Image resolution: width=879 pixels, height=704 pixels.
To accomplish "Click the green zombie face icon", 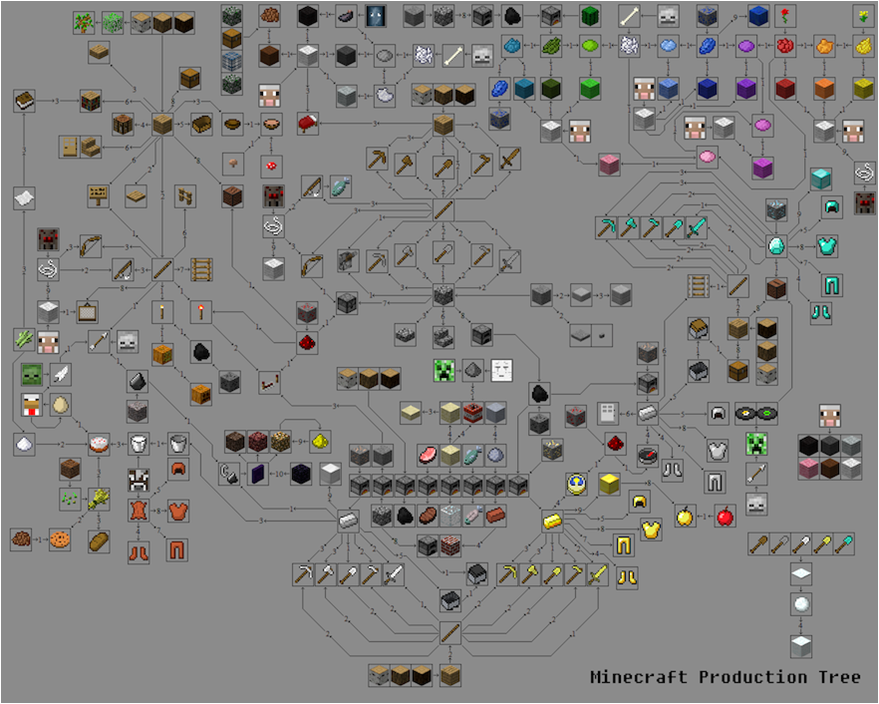I will click(x=32, y=376).
